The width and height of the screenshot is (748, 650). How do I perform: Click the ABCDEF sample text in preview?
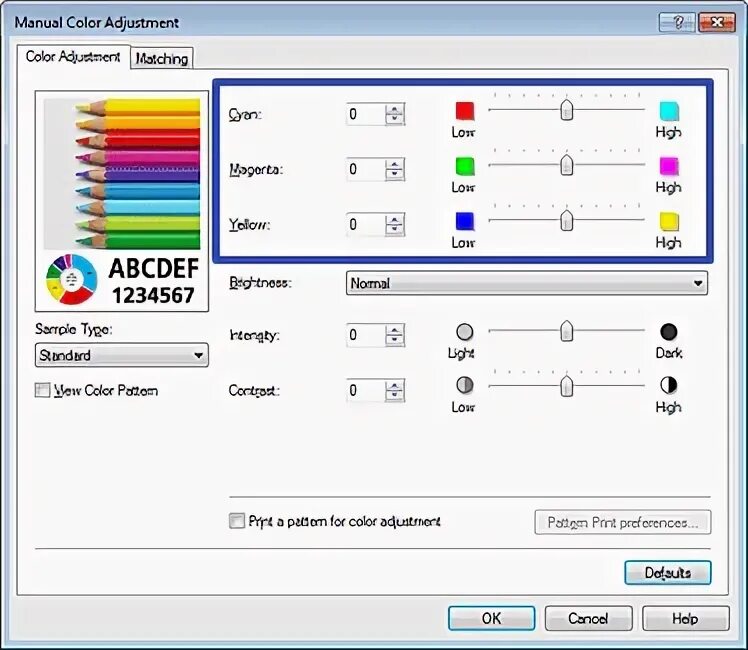(x=154, y=268)
